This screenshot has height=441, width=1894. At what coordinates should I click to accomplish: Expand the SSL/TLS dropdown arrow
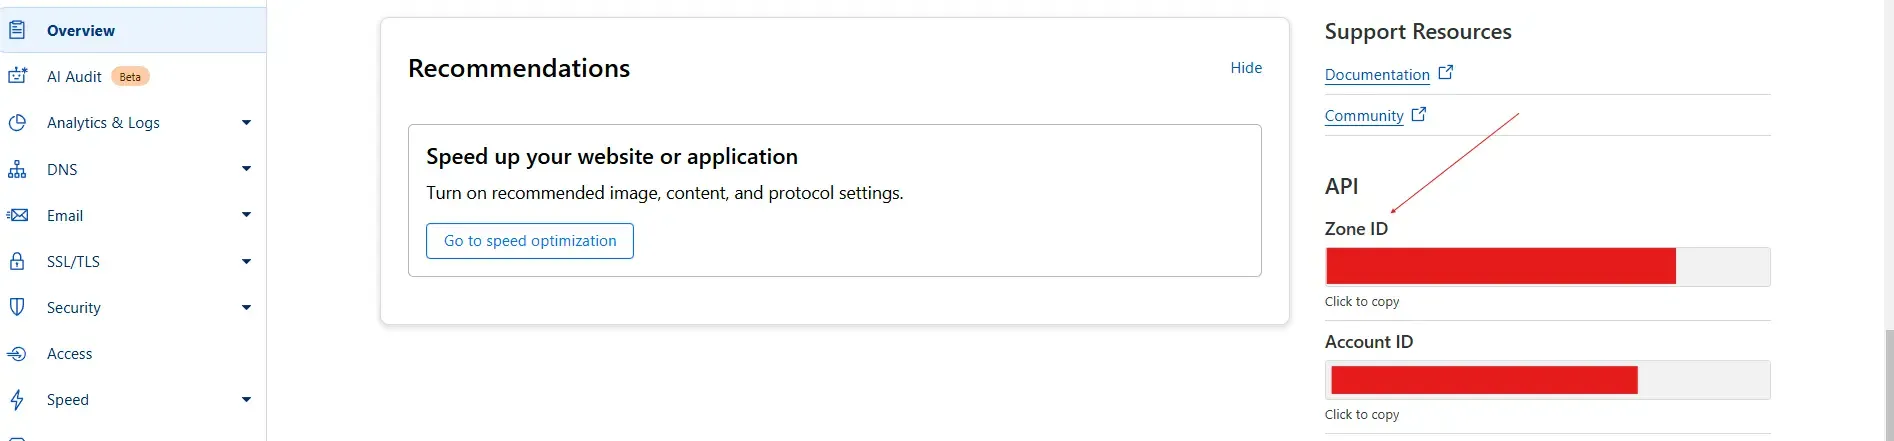click(x=246, y=262)
